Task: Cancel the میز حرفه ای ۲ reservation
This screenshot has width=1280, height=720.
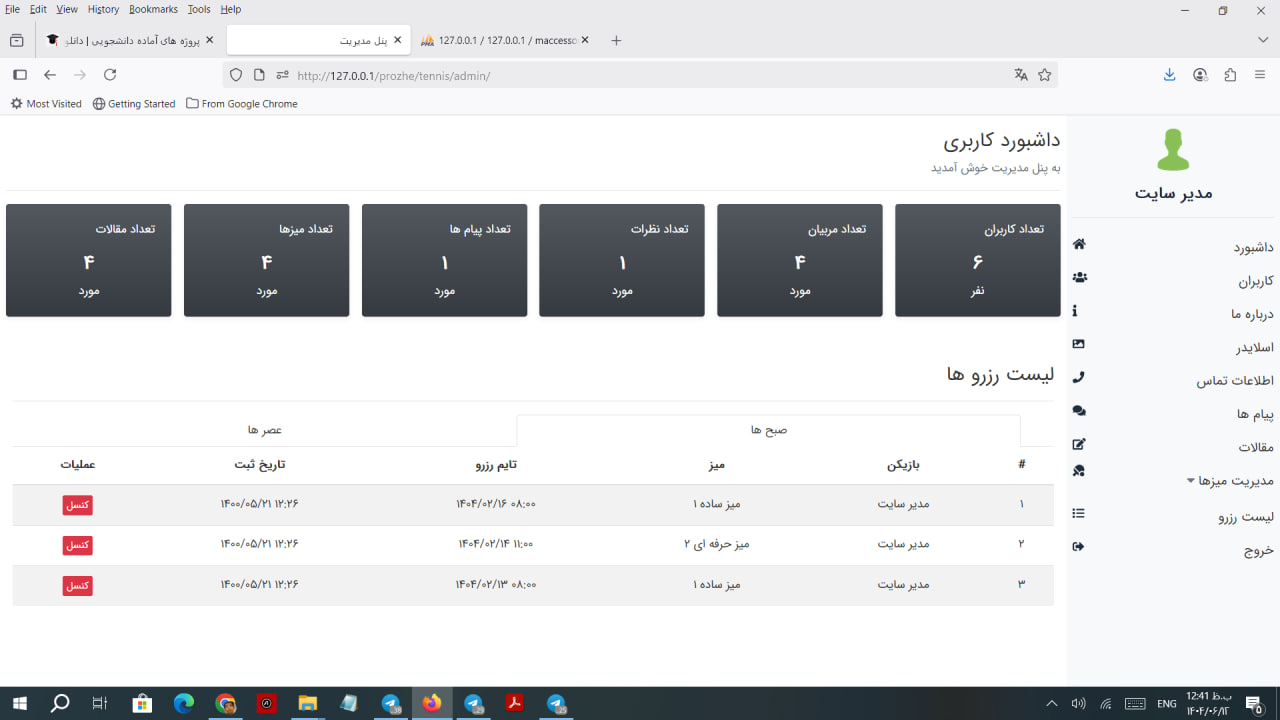Action: pos(77,545)
